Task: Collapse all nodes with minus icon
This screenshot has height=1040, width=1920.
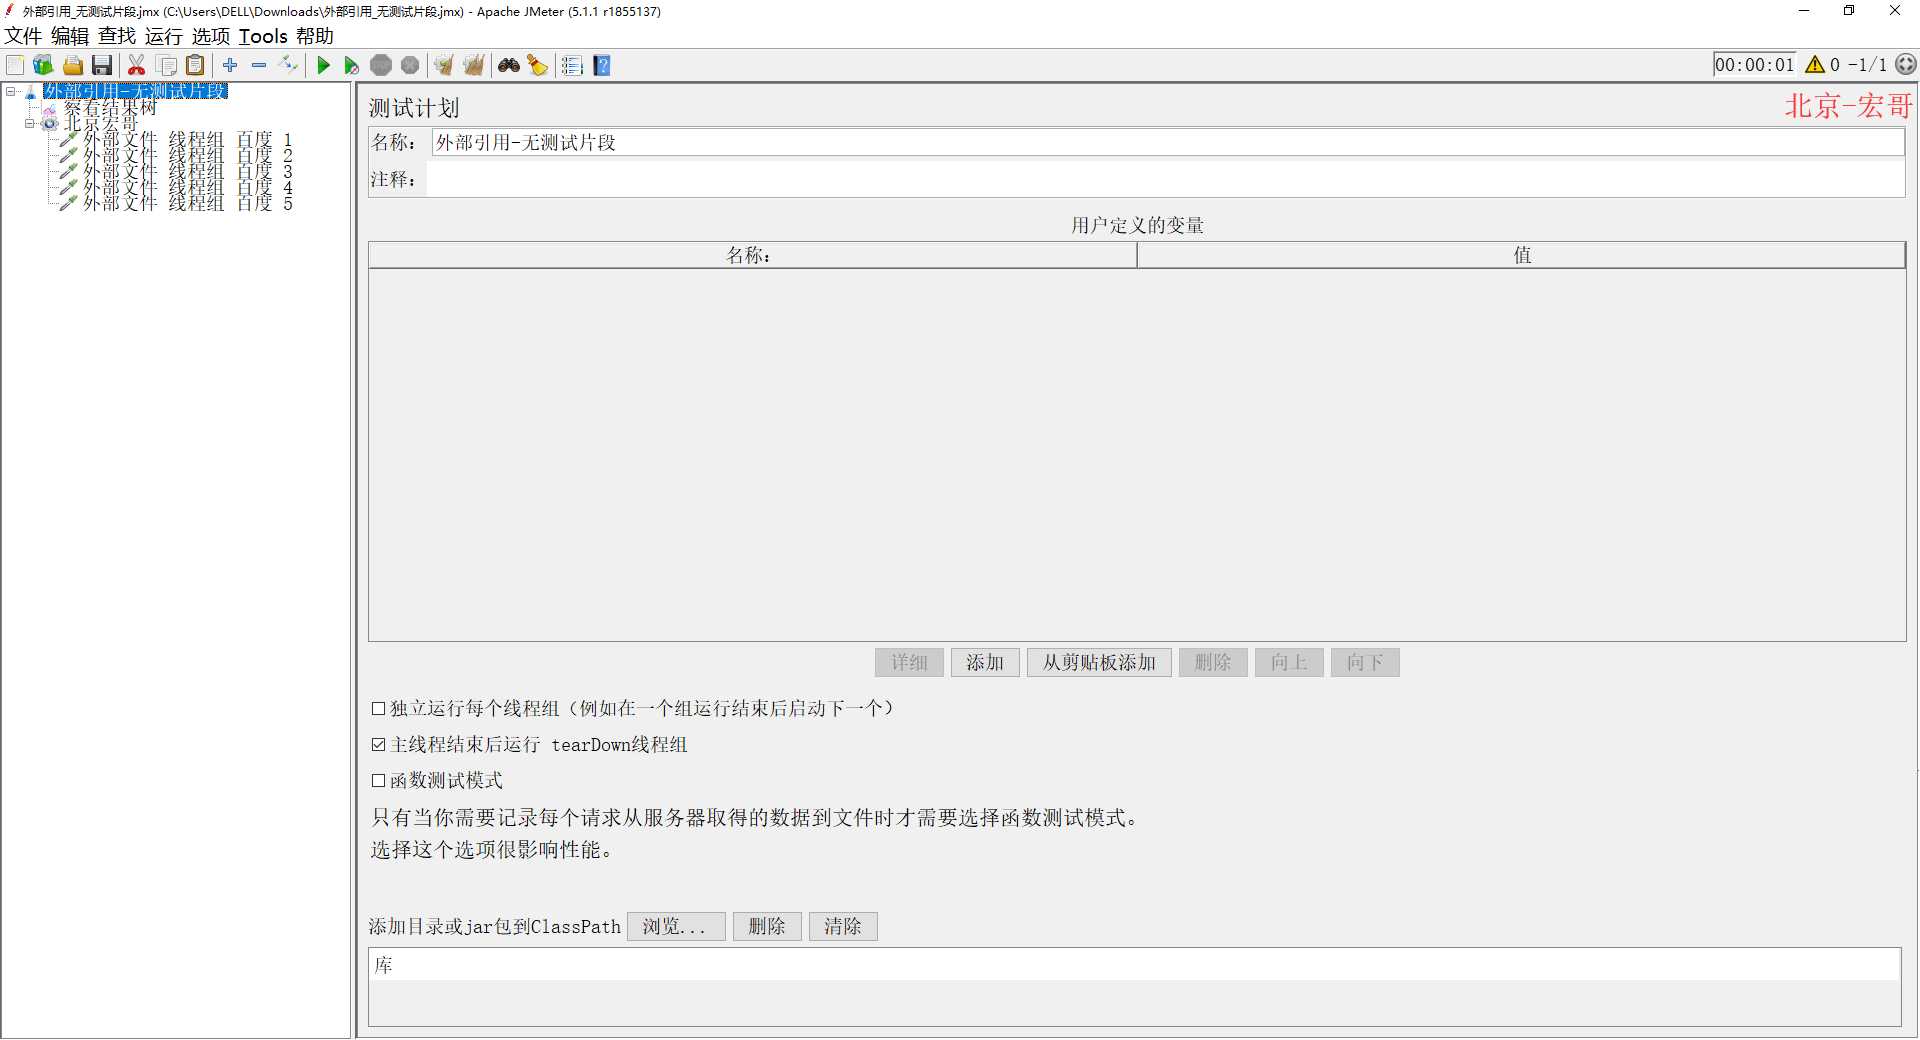Action: (259, 65)
